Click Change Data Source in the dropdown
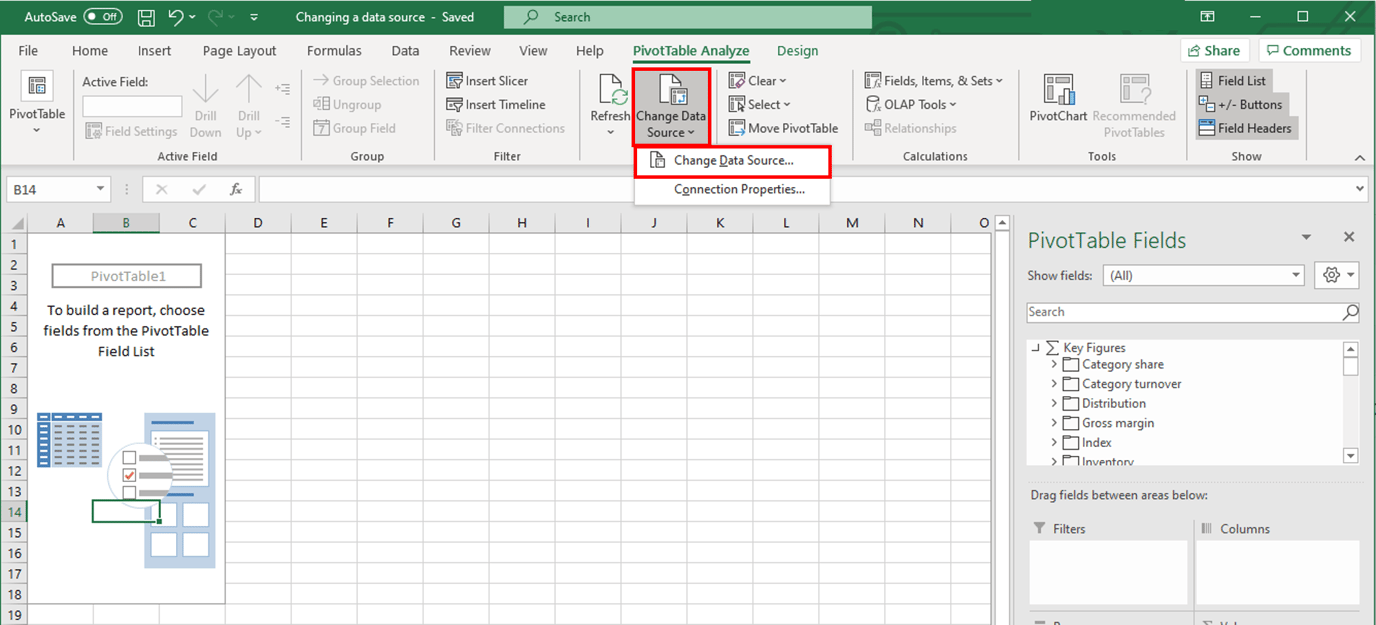 (x=732, y=160)
